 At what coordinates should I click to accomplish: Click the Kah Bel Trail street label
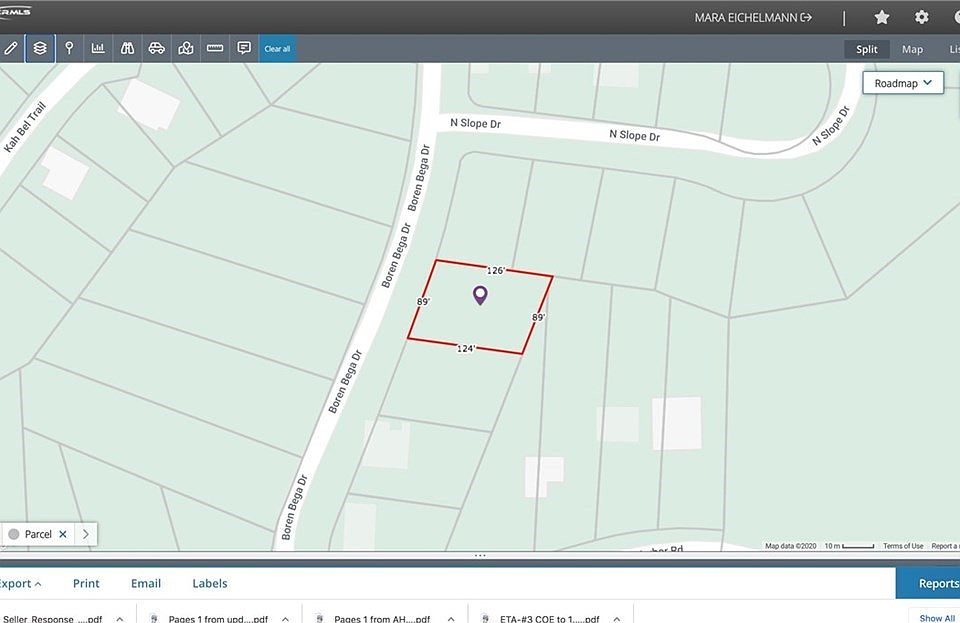pyautogui.click(x=24, y=127)
